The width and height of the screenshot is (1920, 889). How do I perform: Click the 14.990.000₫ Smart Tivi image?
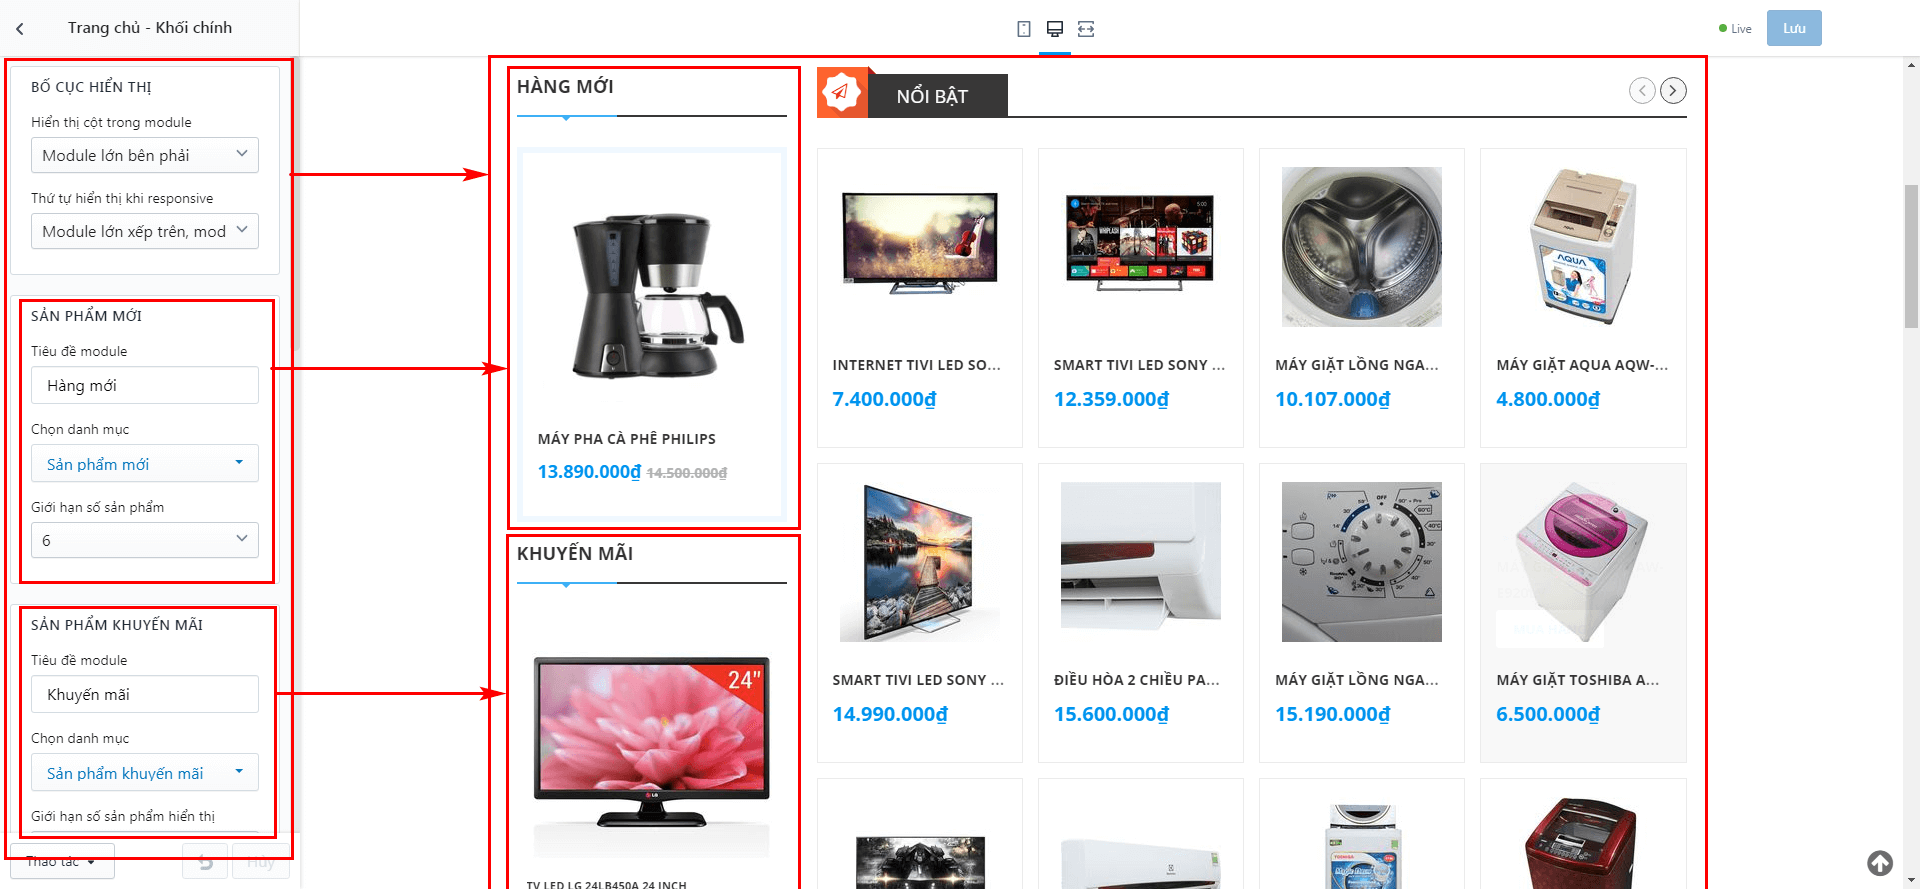tap(920, 562)
